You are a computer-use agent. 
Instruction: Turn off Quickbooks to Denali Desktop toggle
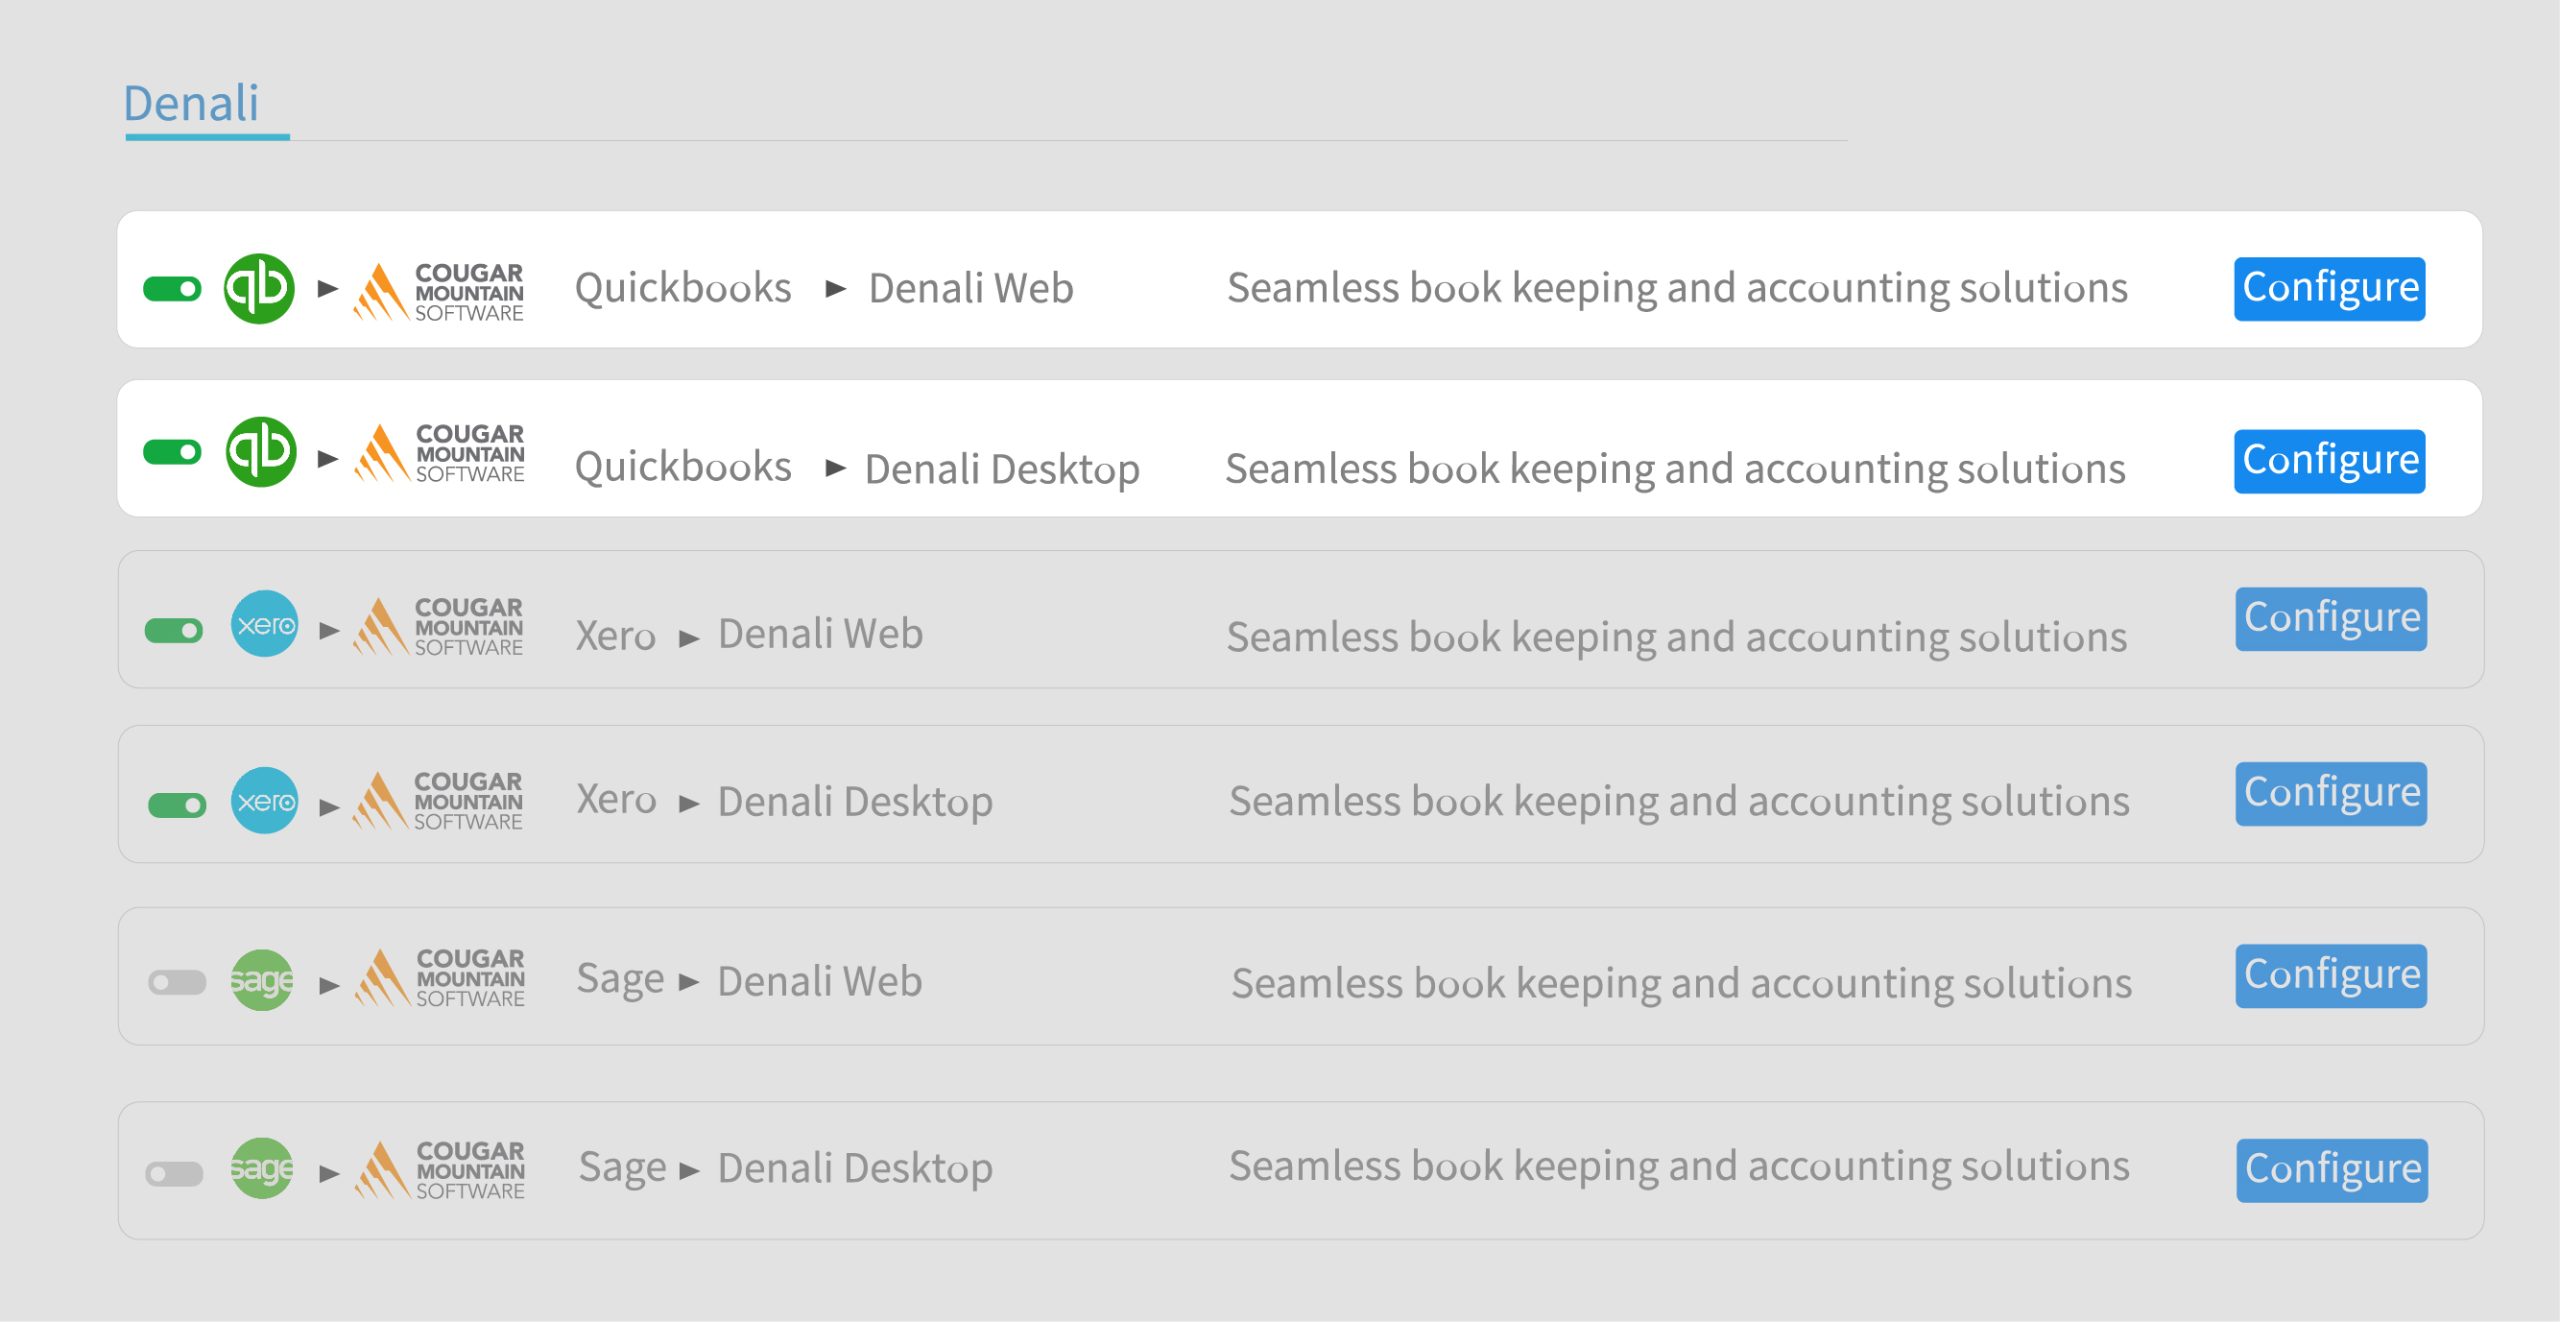point(172,453)
